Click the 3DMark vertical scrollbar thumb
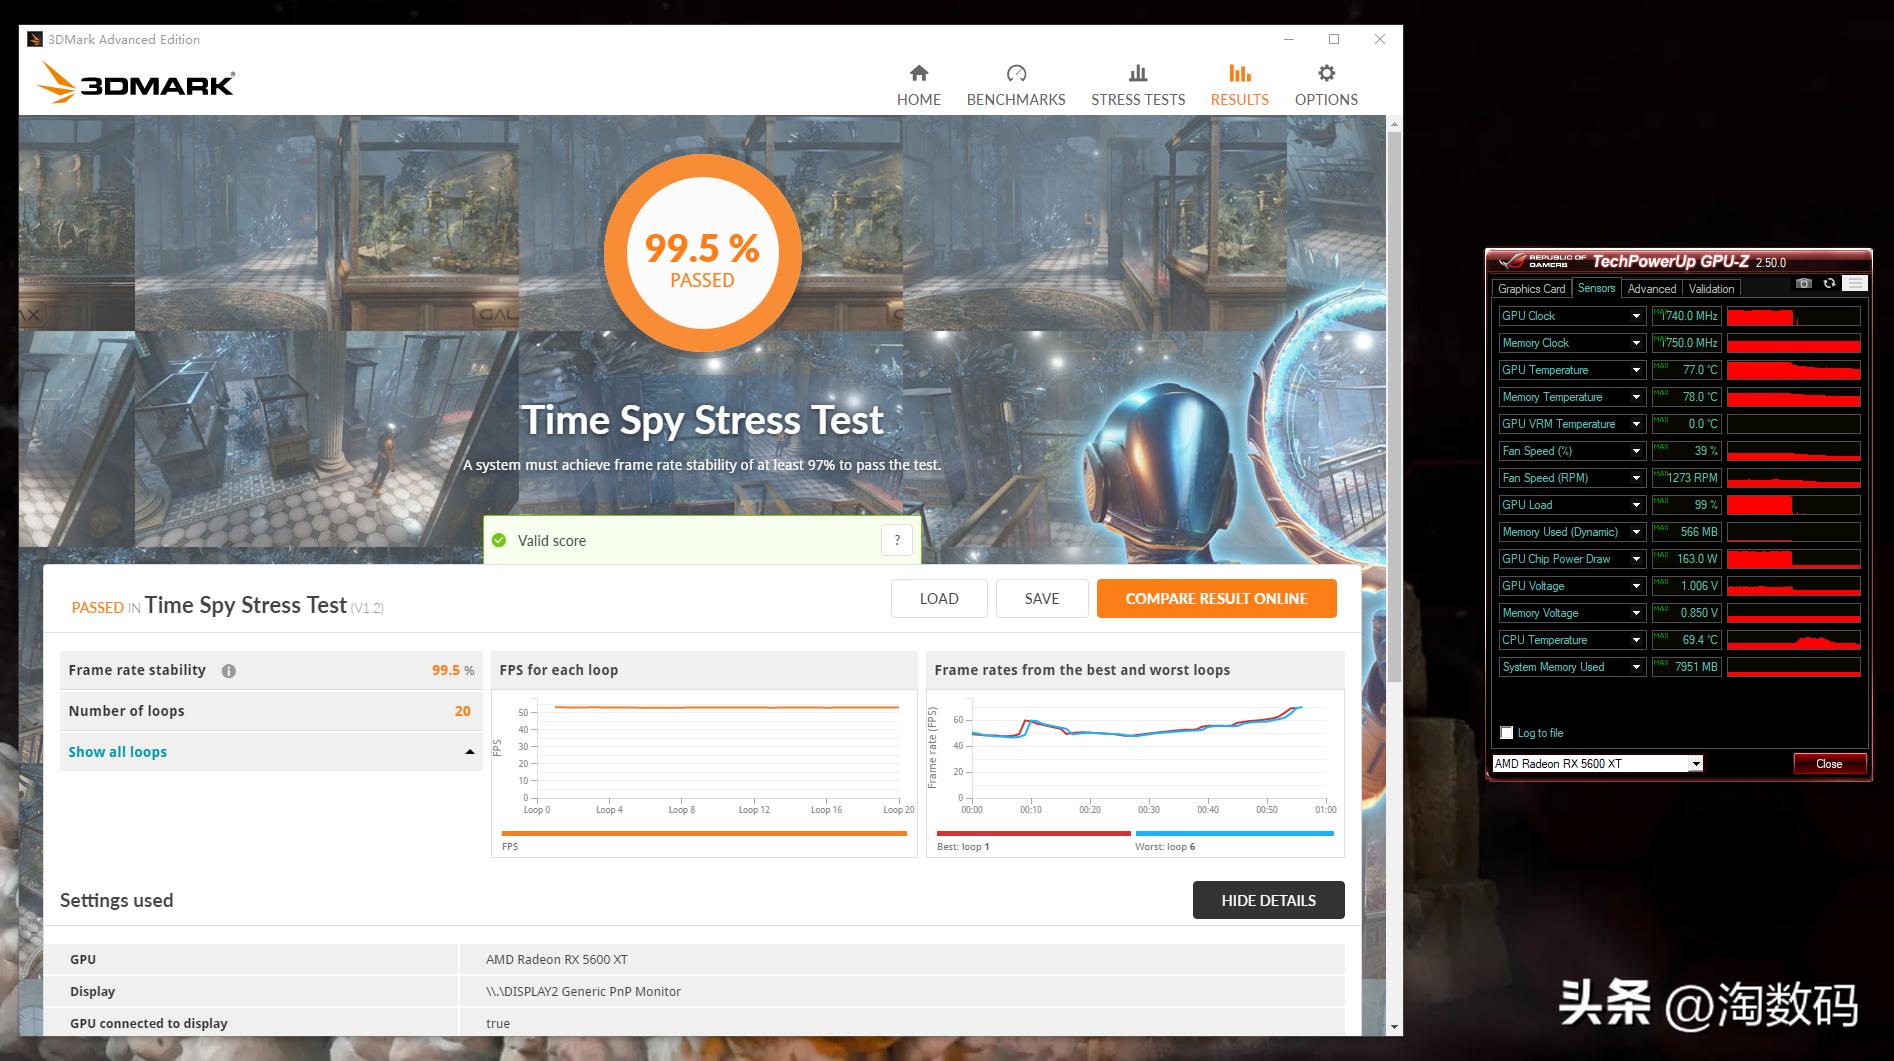This screenshot has height=1061, width=1894. coord(1394,405)
